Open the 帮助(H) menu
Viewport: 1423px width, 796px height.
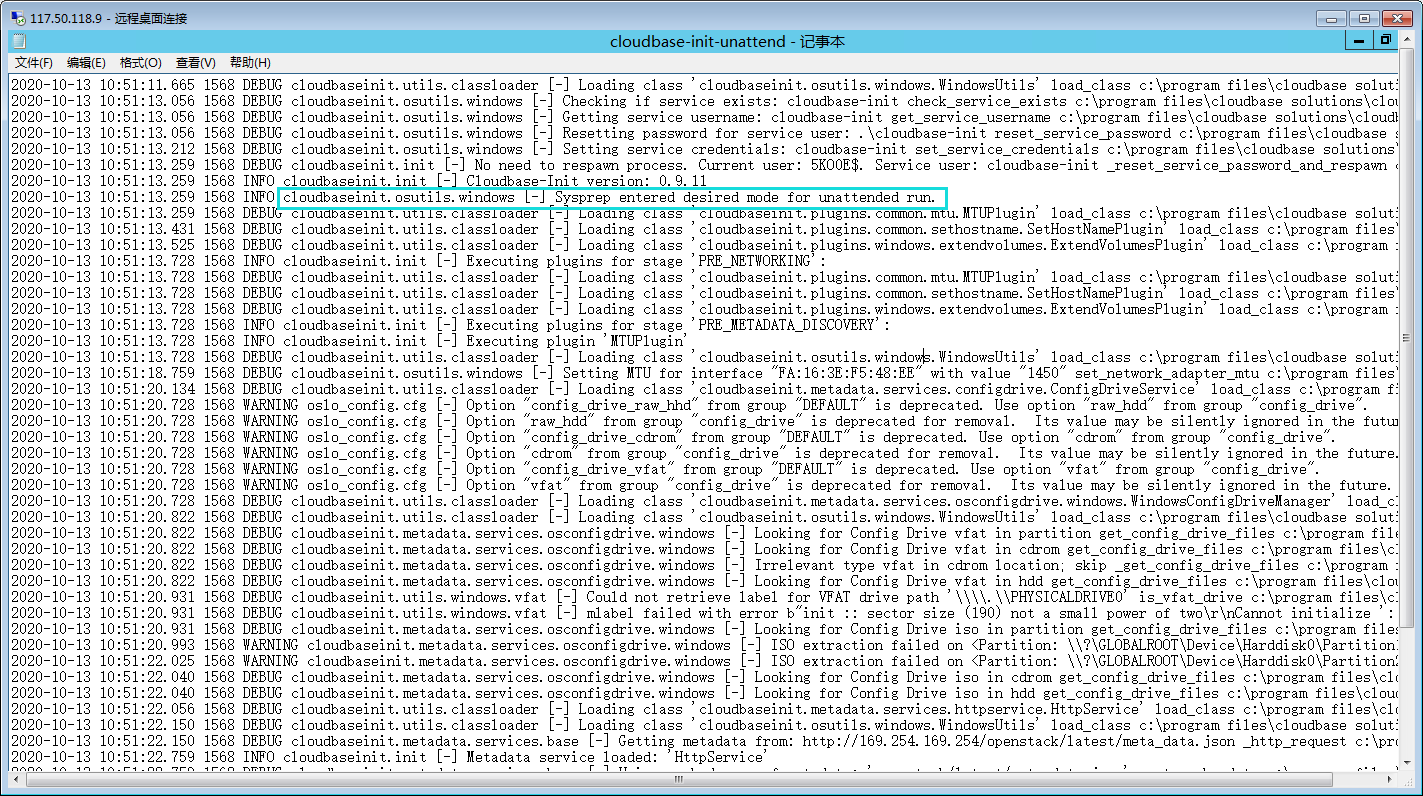point(250,63)
